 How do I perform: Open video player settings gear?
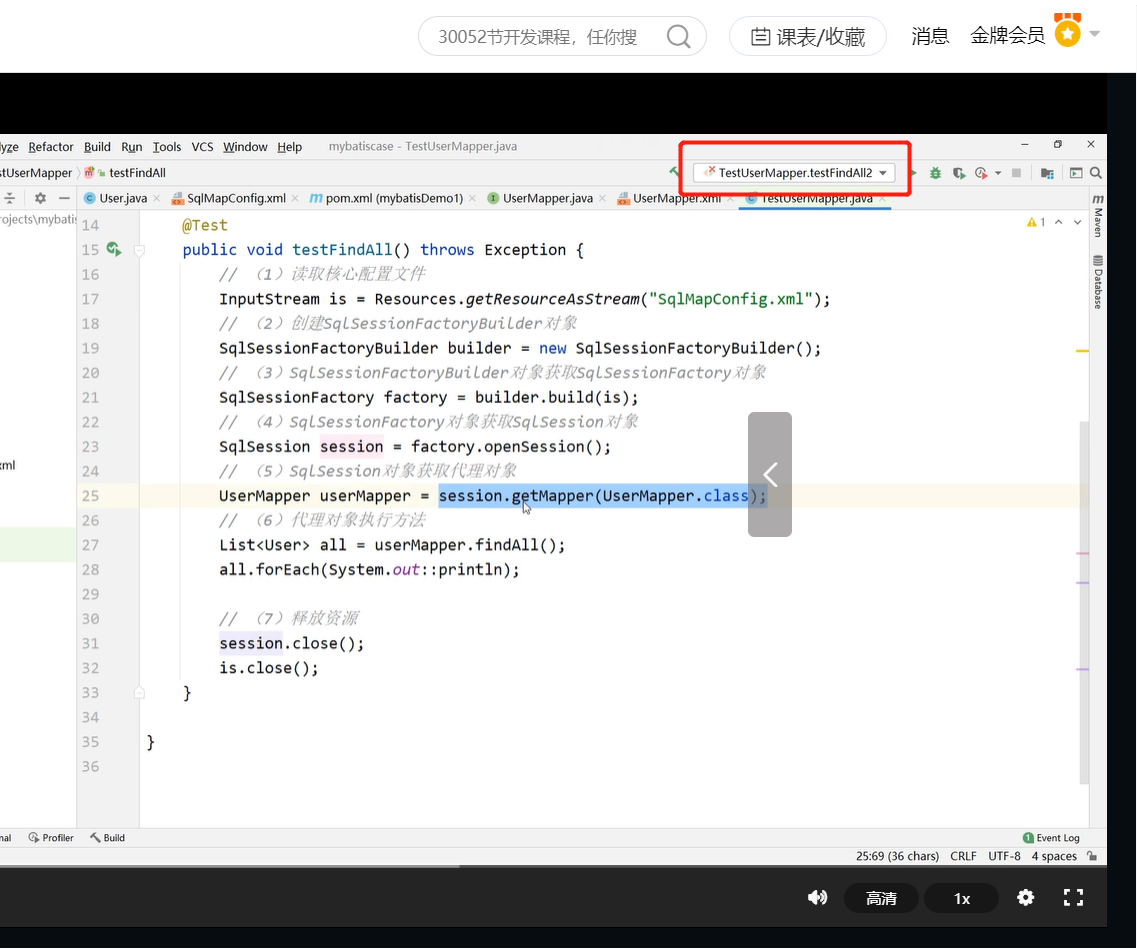click(1025, 898)
